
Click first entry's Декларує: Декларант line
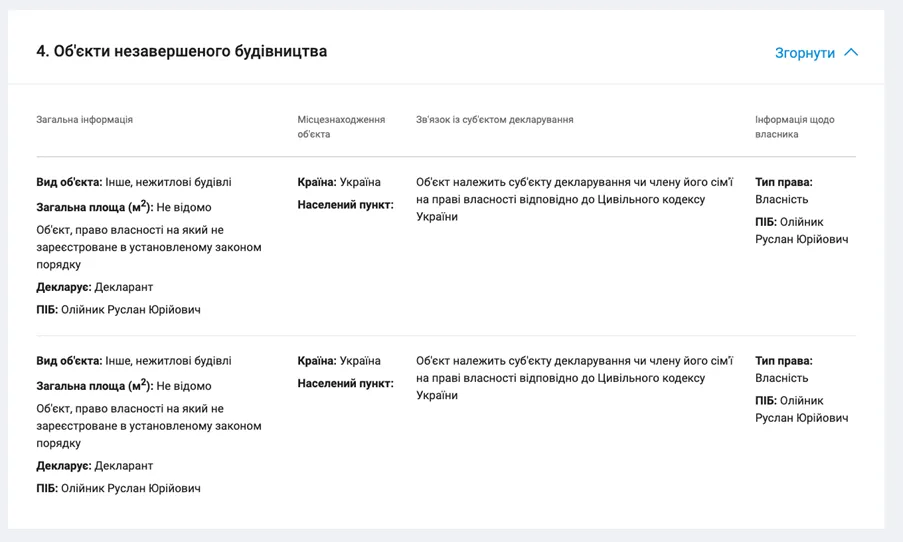tap(94, 287)
